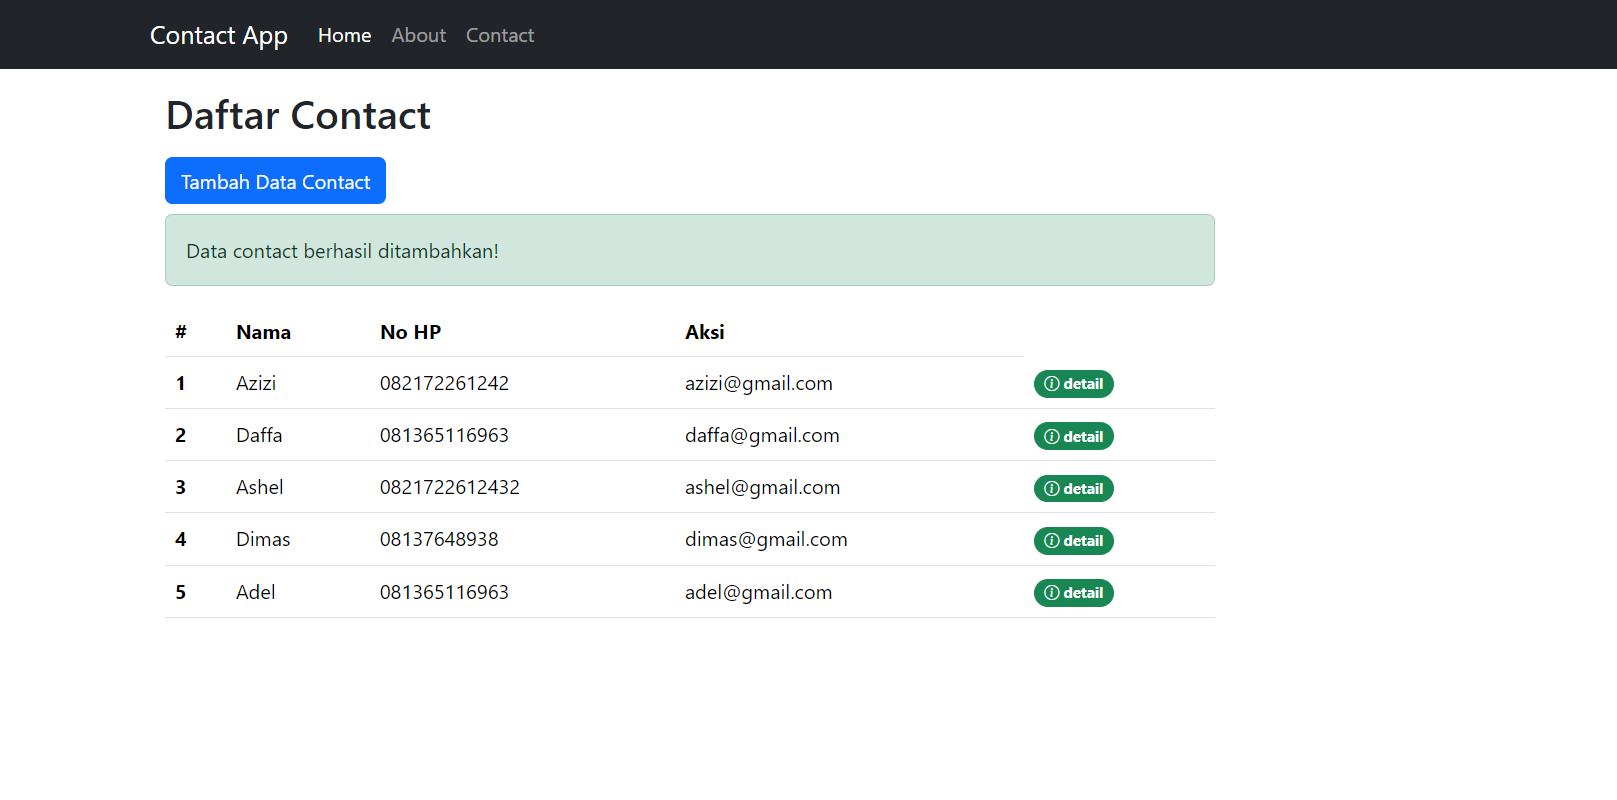View detail for Adel
This screenshot has width=1617, height=800.
(1073, 593)
